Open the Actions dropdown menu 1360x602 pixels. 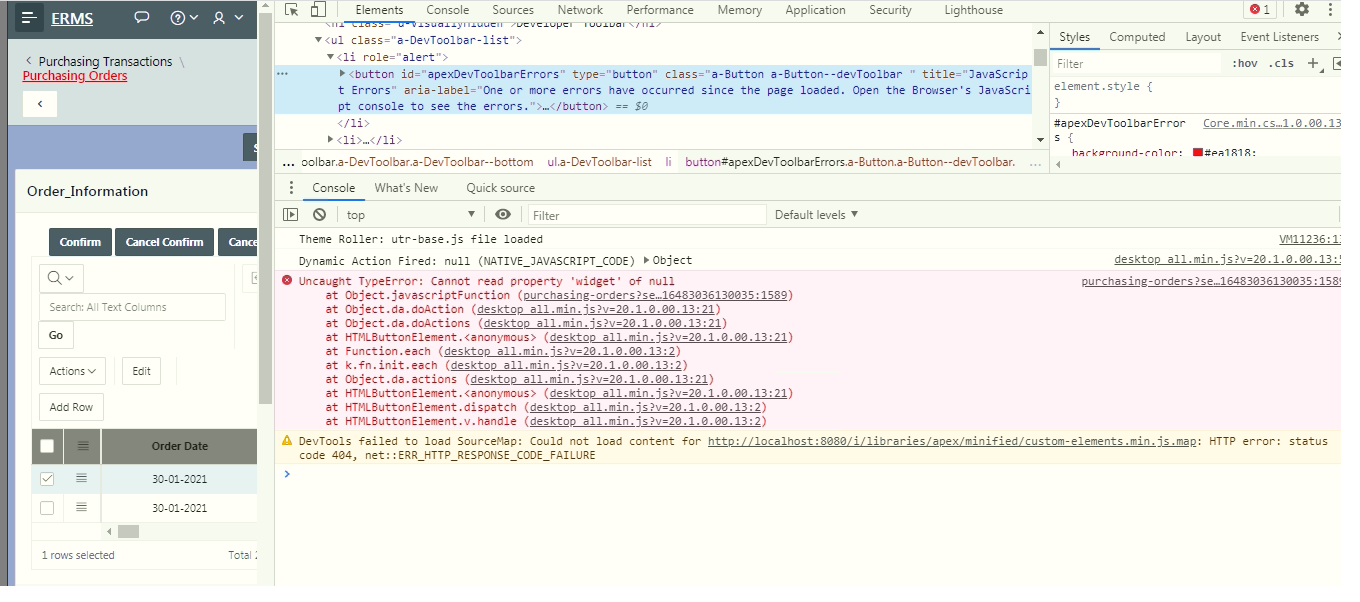pyautogui.click(x=72, y=371)
